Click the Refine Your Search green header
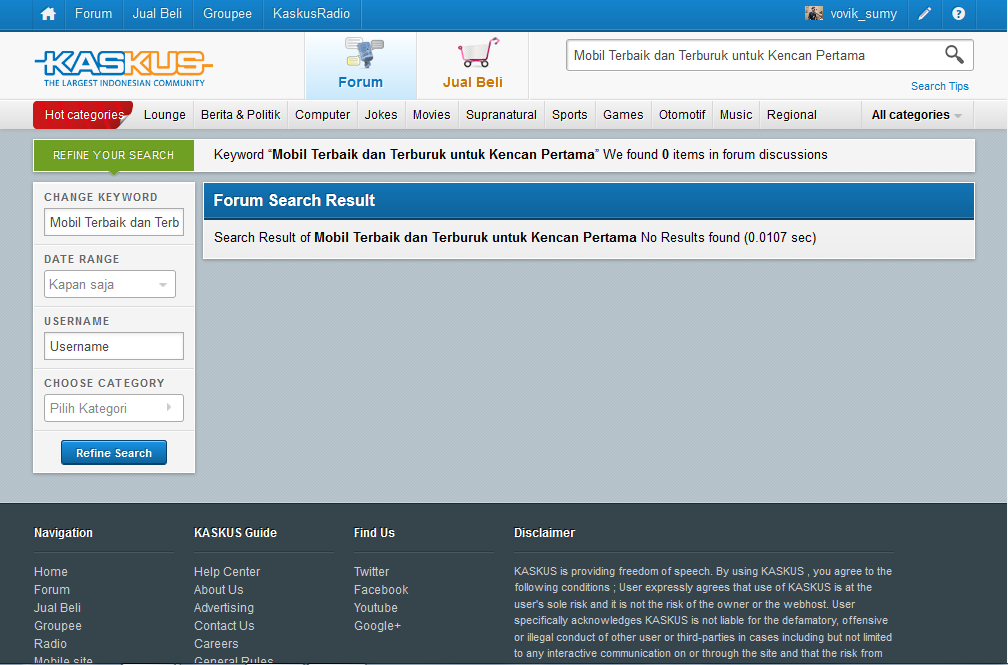1008x665 pixels. coord(113,155)
